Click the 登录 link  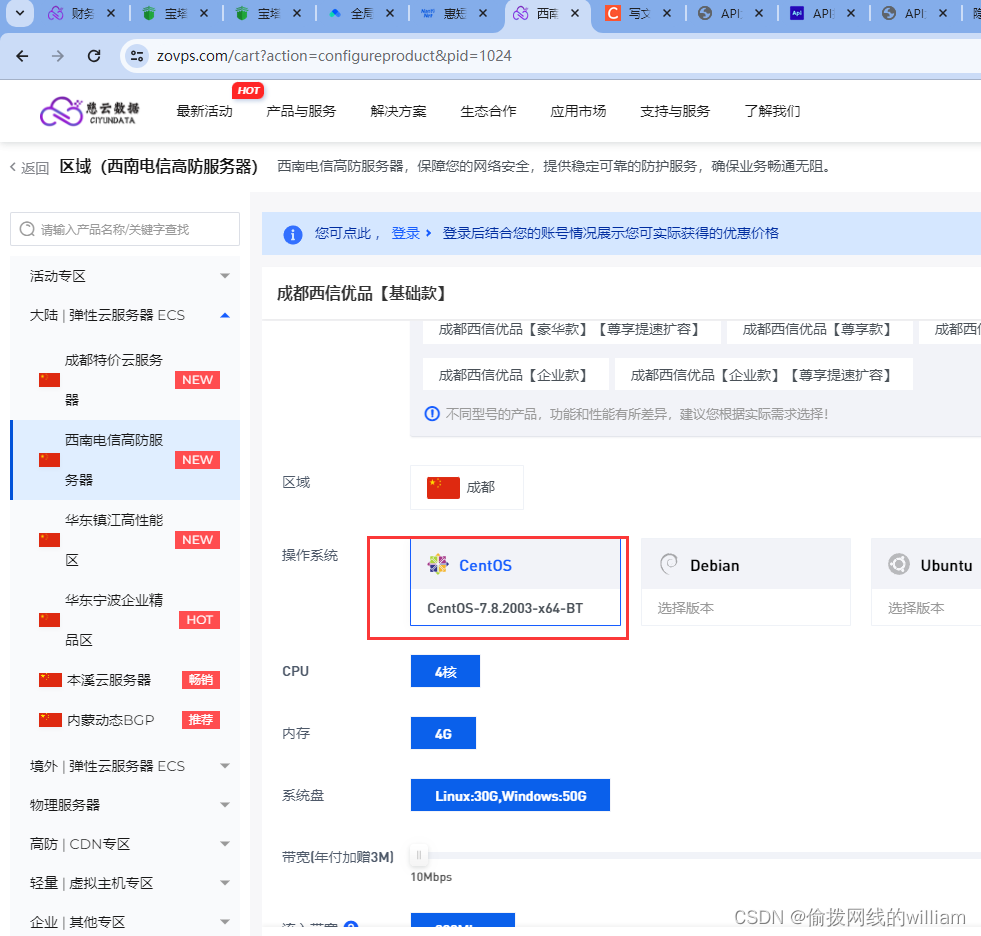coord(410,233)
